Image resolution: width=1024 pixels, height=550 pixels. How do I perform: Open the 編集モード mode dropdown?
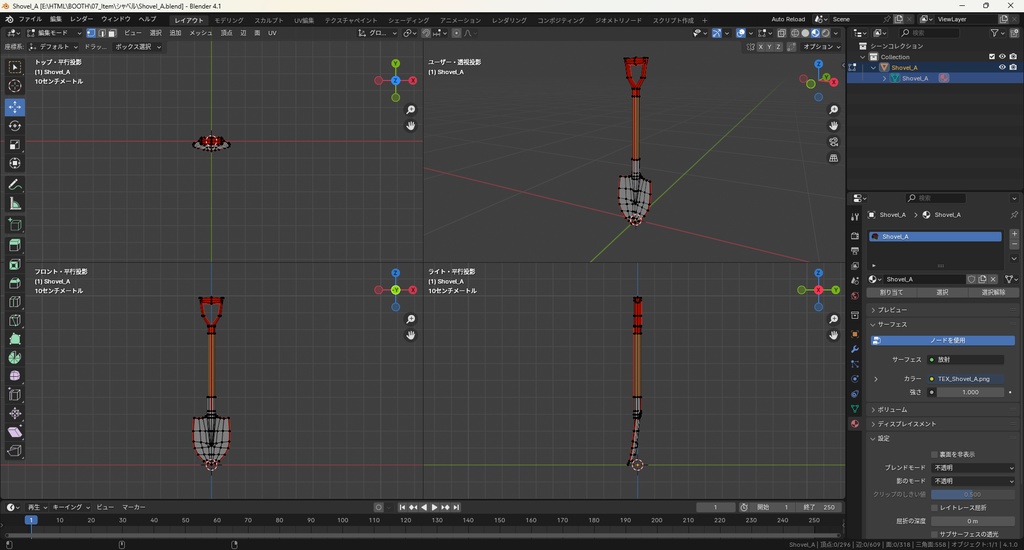click(x=53, y=33)
